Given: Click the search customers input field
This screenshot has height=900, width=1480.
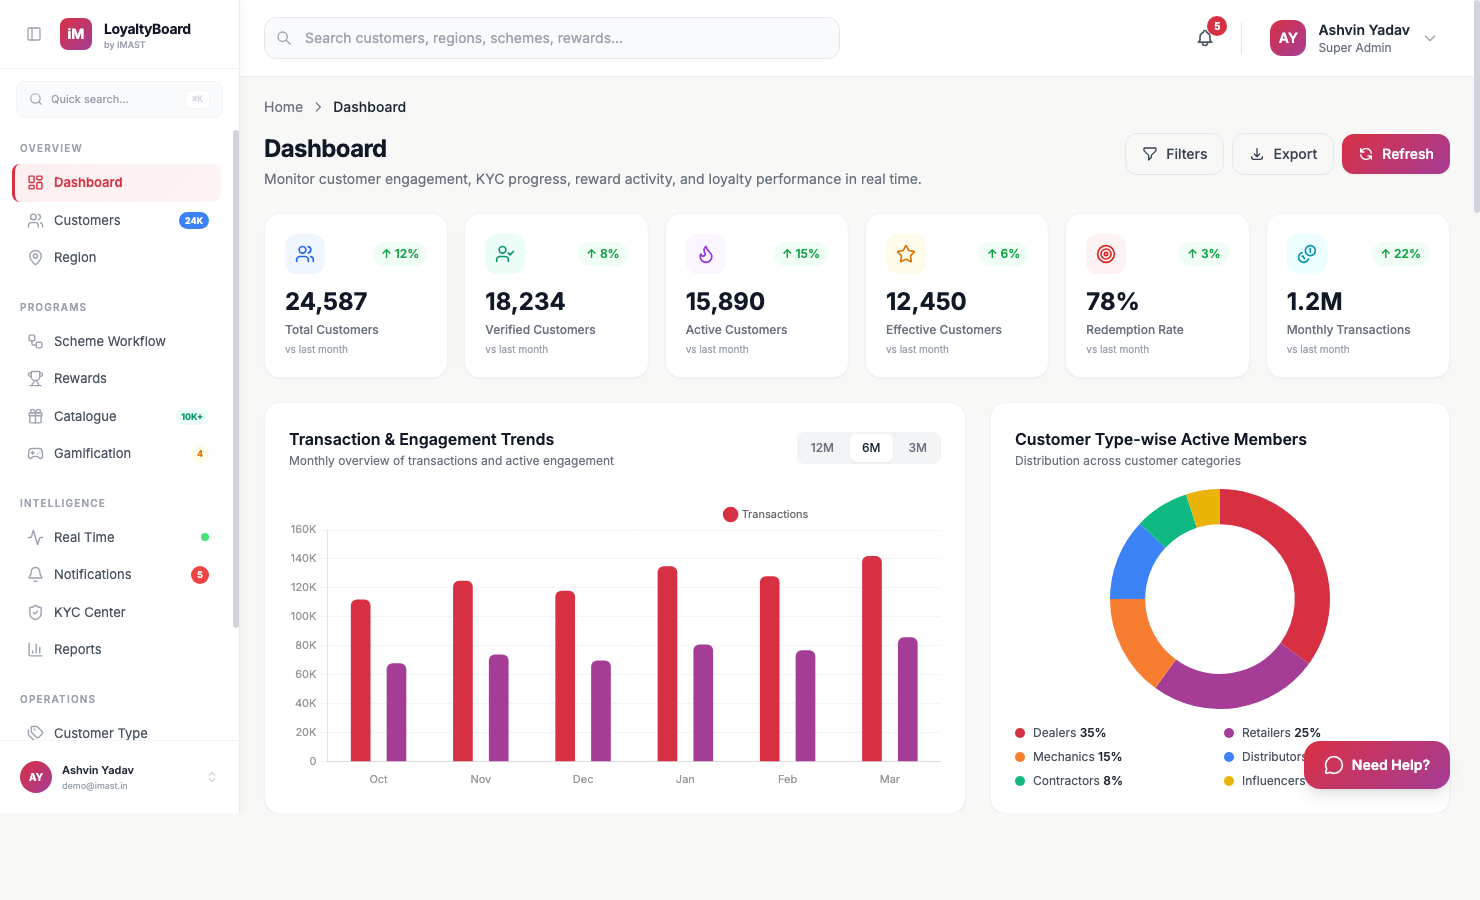Looking at the screenshot, I should point(551,38).
